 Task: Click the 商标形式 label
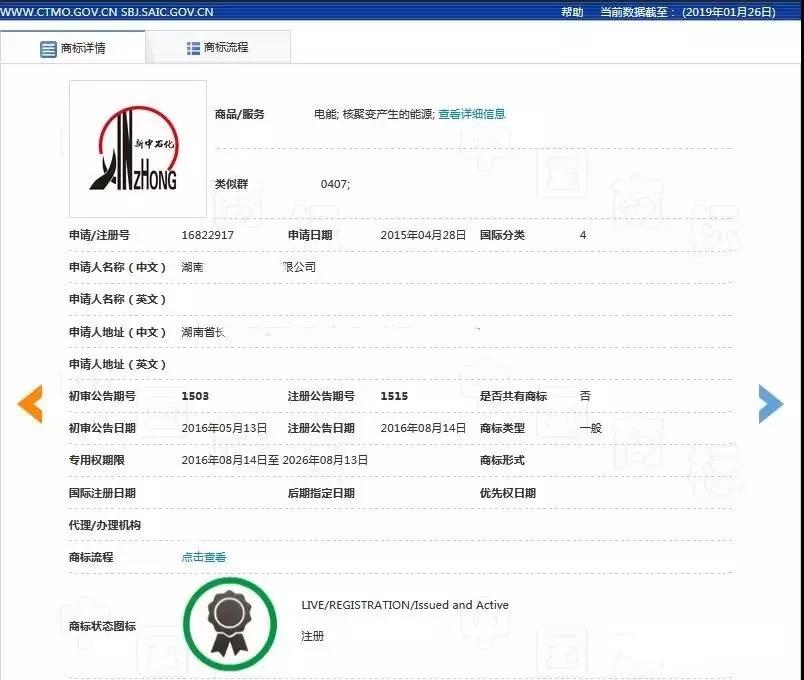502,460
